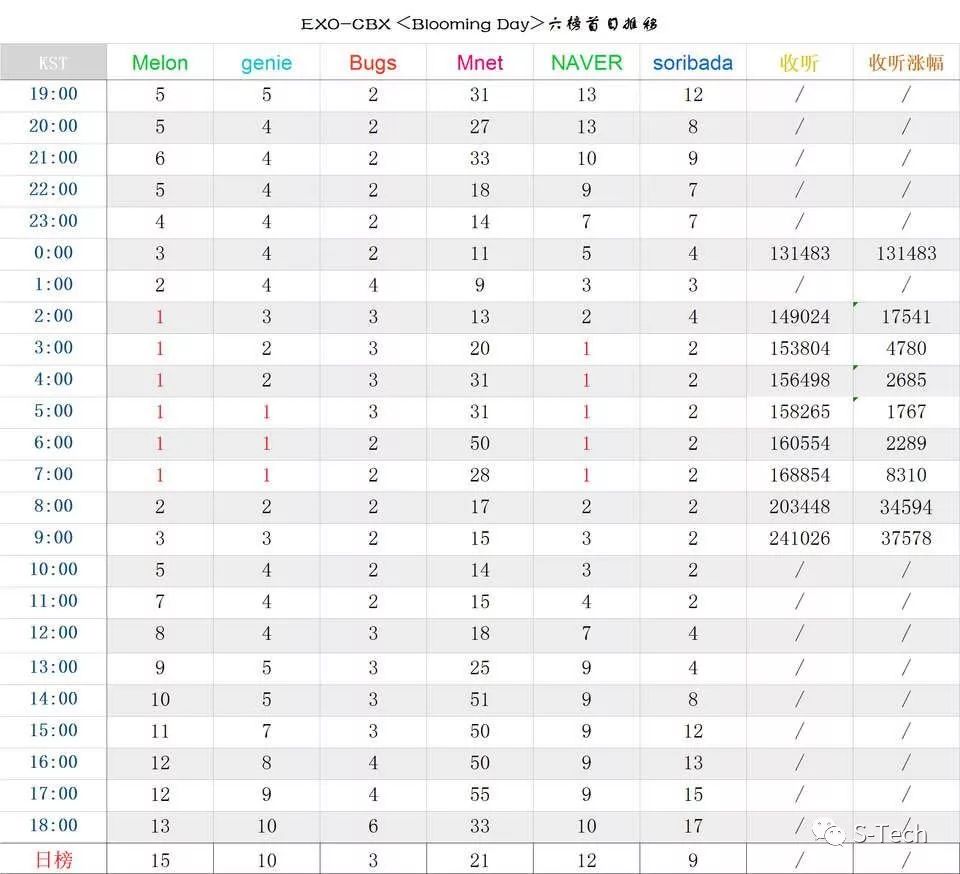This screenshot has width=960, height=874.
Task: Click the 149024 listening count cell
Action: pyautogui.click(x=800, y=317)
